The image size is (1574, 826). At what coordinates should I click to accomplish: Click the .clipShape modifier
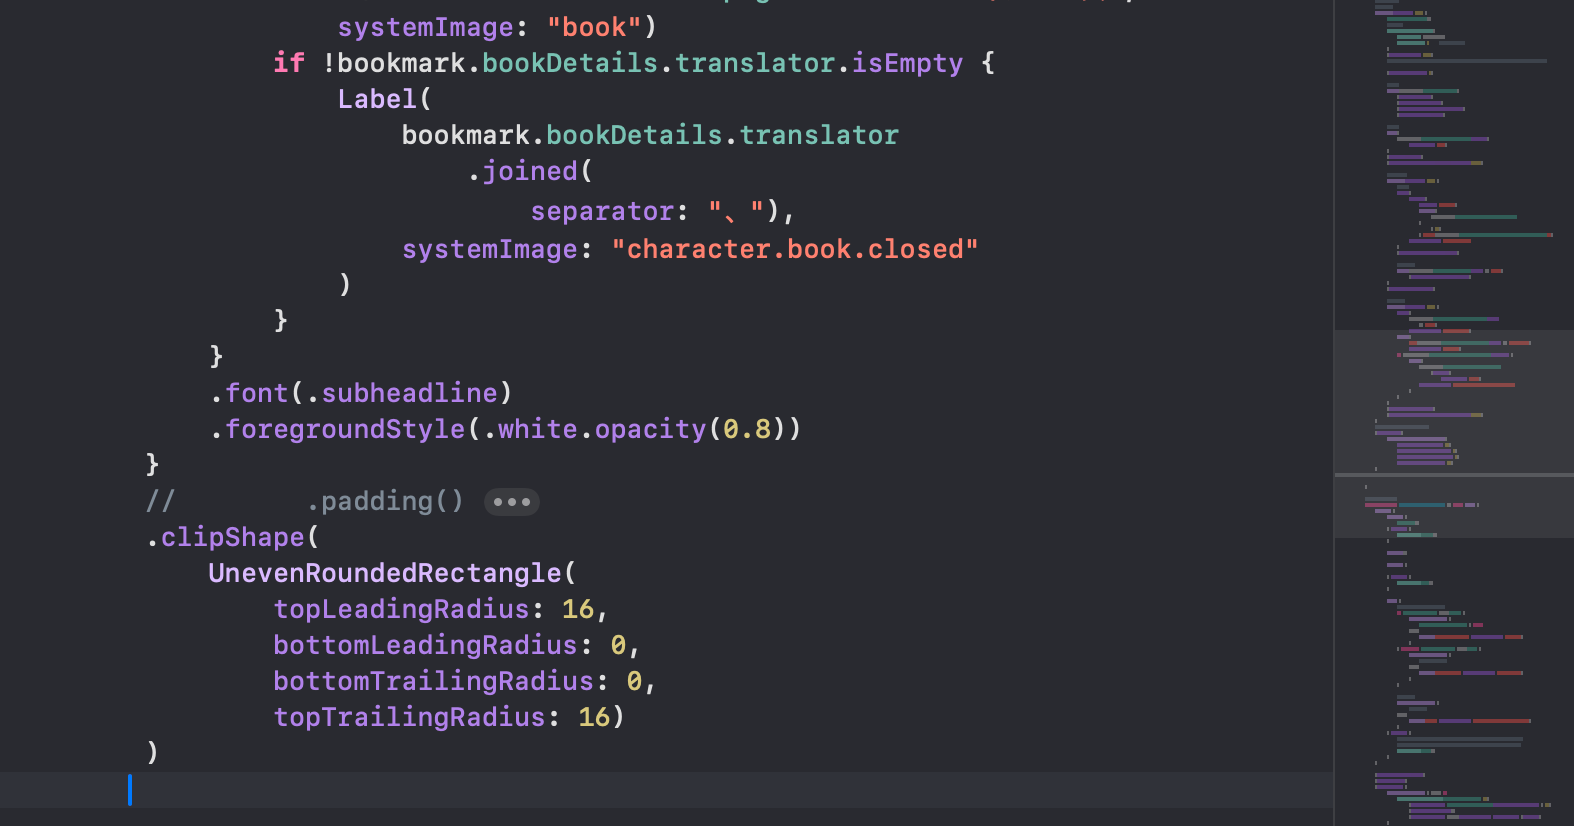(x=232, y=537)
